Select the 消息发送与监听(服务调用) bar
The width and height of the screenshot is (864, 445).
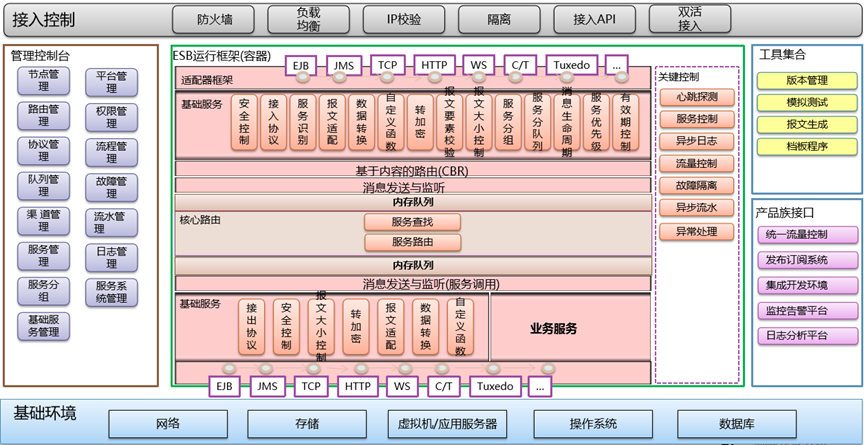click(x=413, y=284)
